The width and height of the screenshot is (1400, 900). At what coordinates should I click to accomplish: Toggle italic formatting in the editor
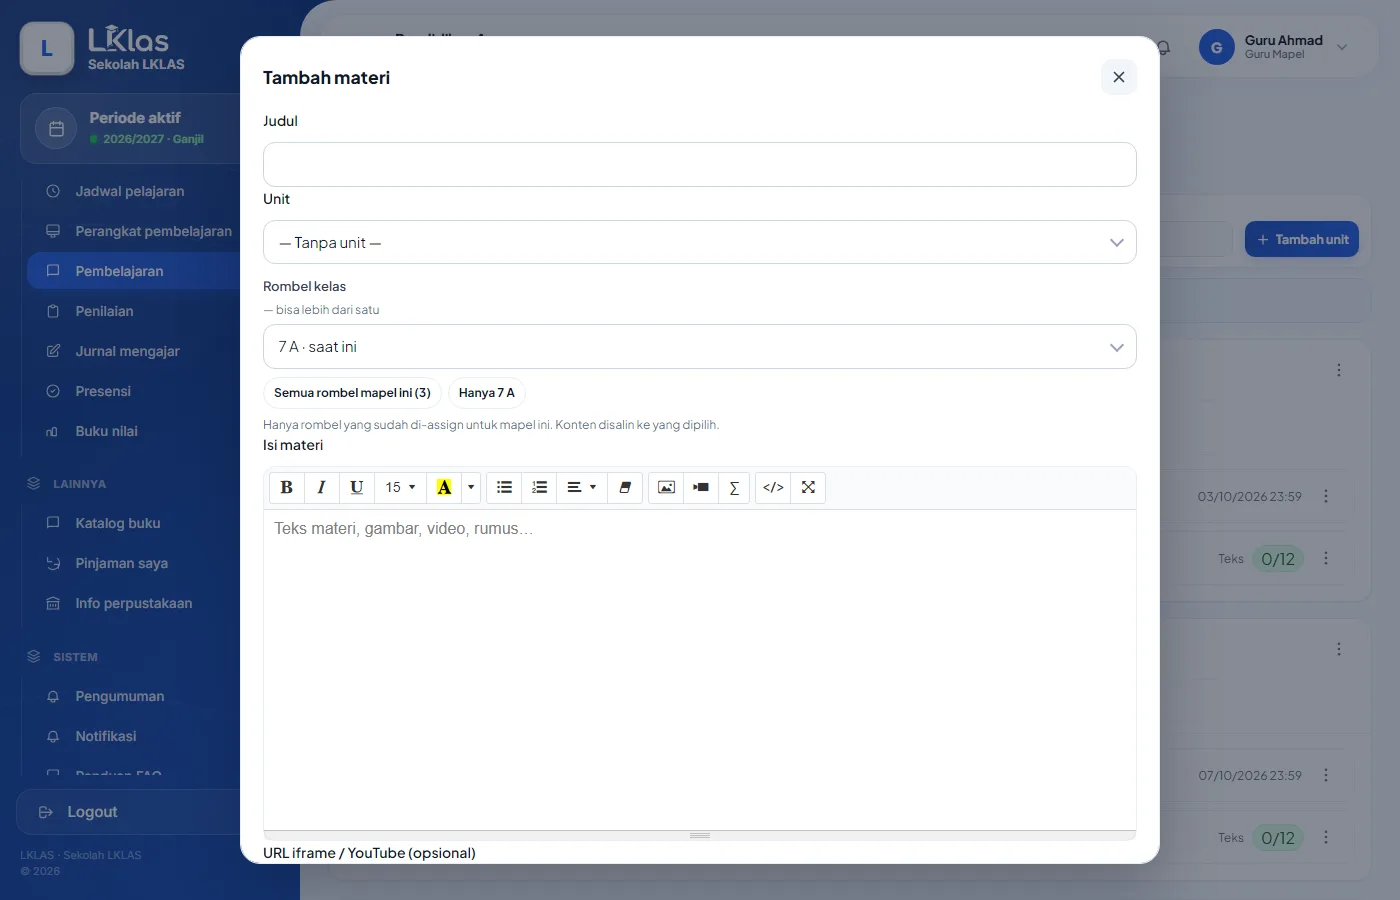tap(321, 488)
